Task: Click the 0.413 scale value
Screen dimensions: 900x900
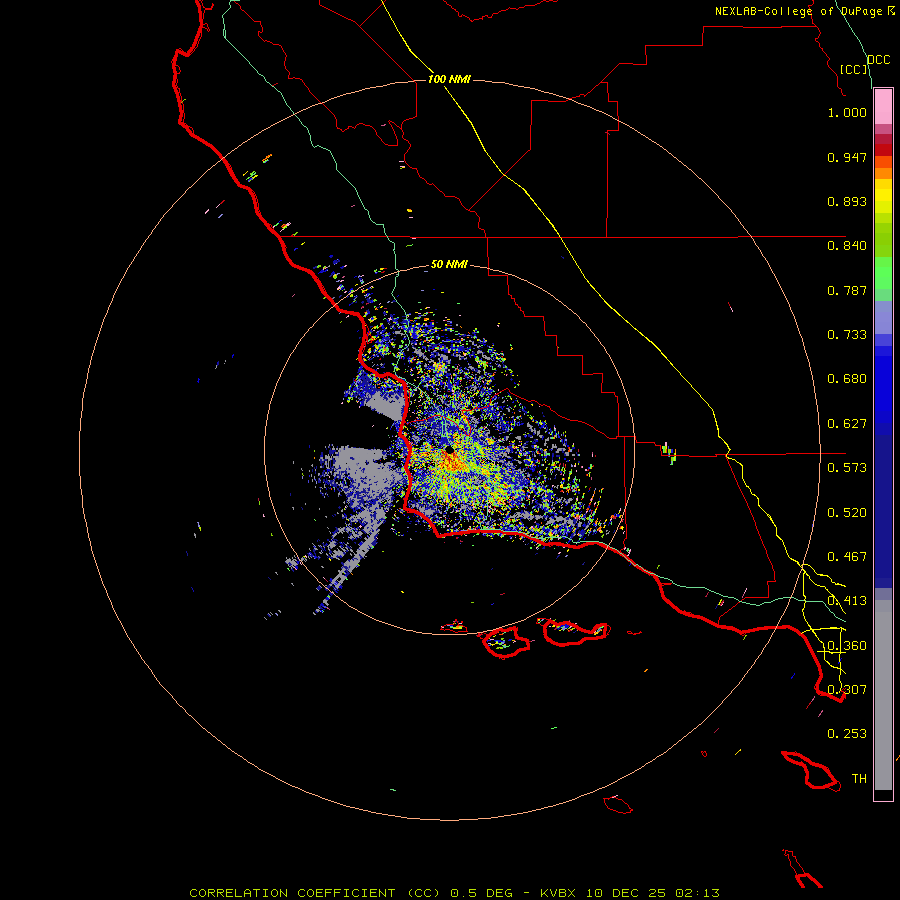Action: 847,601
